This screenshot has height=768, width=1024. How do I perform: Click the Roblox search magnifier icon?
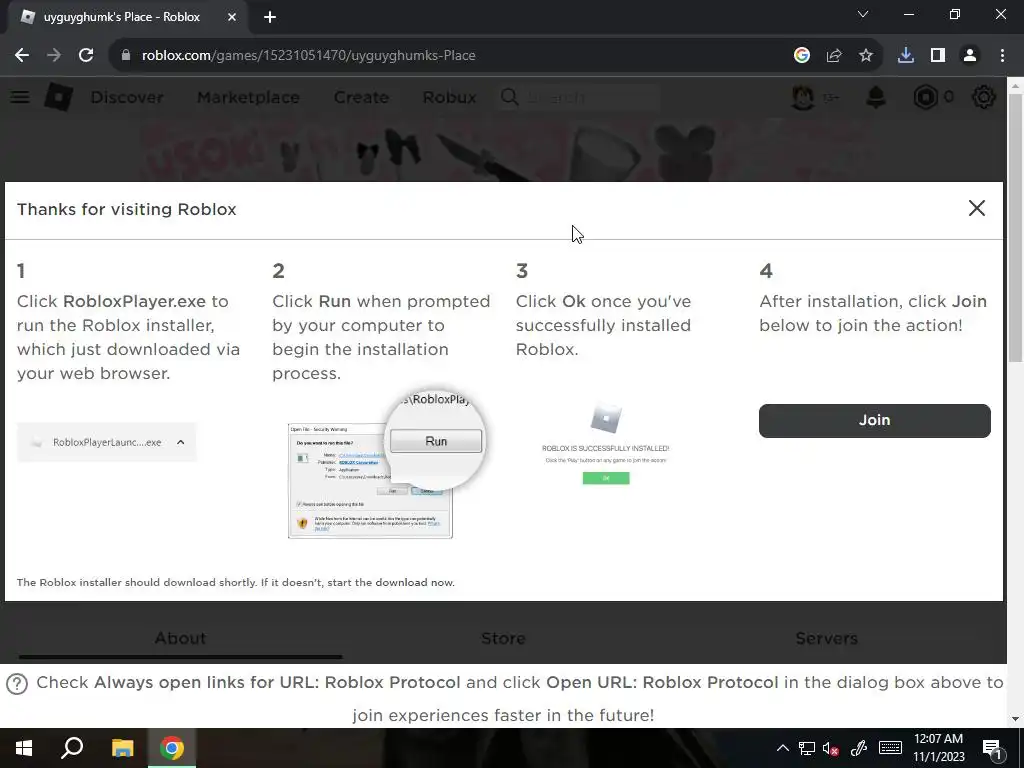[509, 97]
